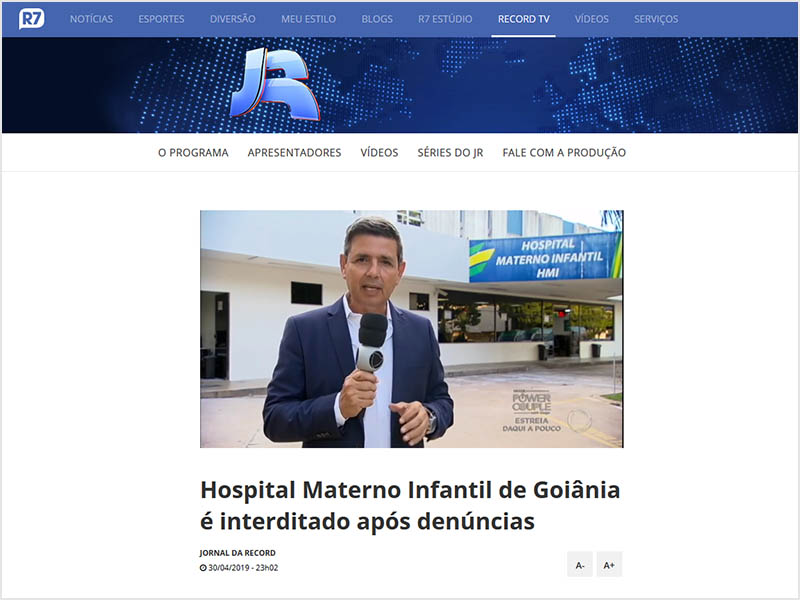Click the article headline about Hospital Materno Infantil

[x=410, y=505]
